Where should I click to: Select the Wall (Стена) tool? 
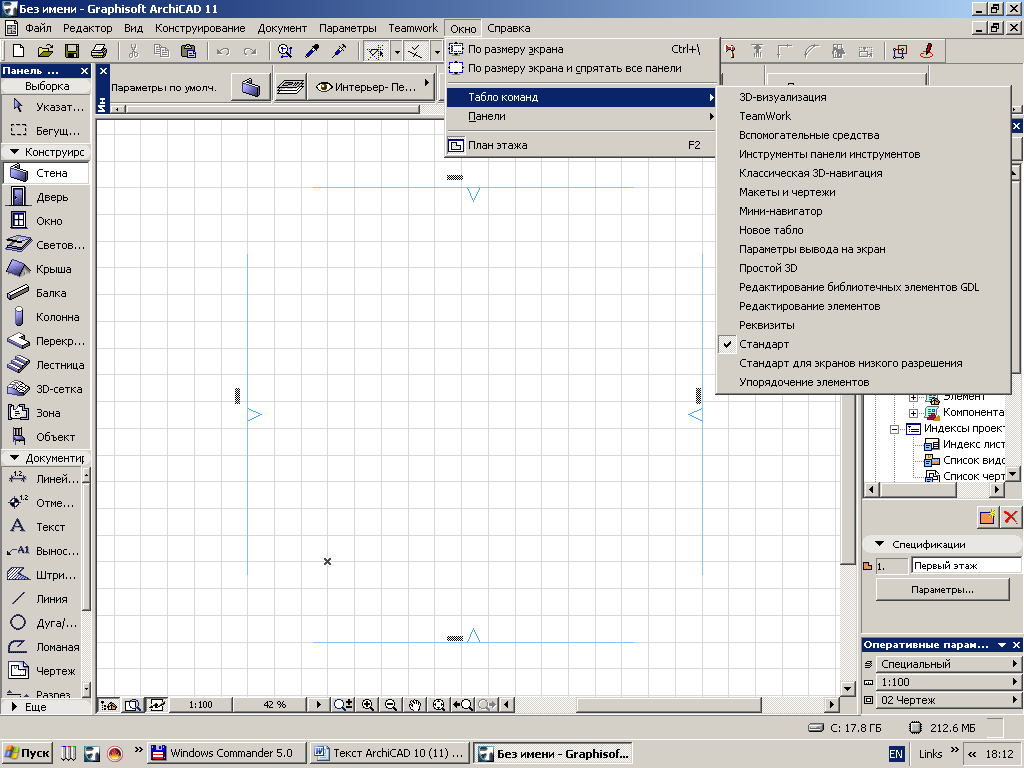46,173
